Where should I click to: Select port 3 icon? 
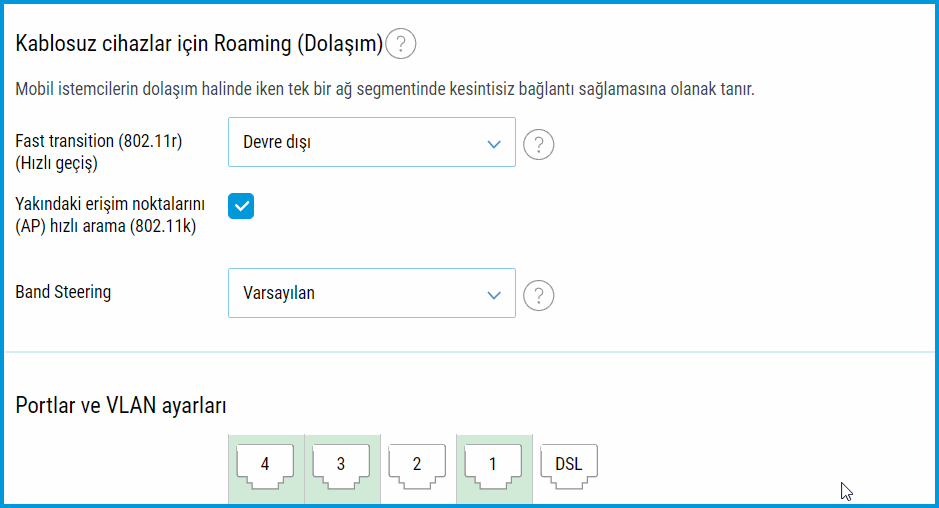coord(341,464)
